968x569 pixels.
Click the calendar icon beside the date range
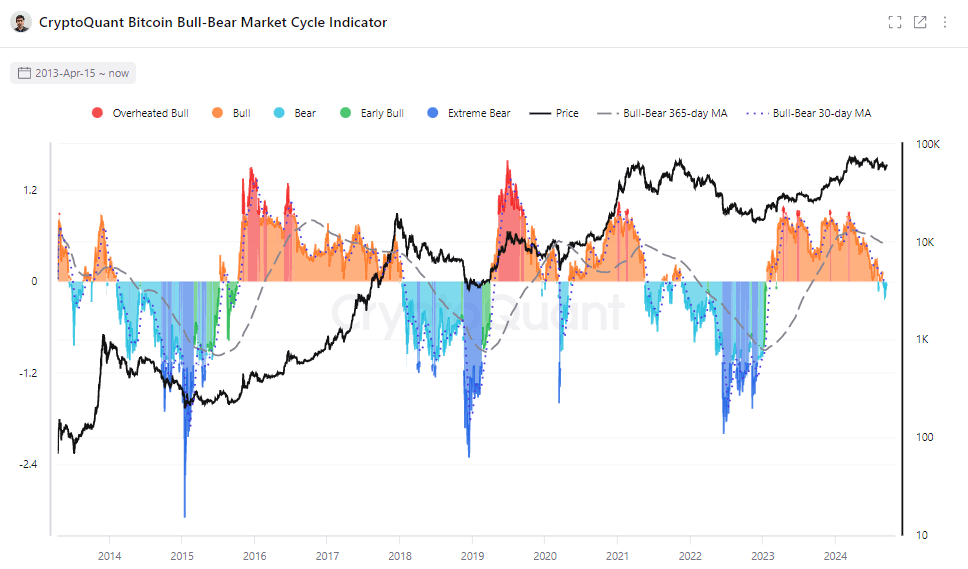coord(25,73)
